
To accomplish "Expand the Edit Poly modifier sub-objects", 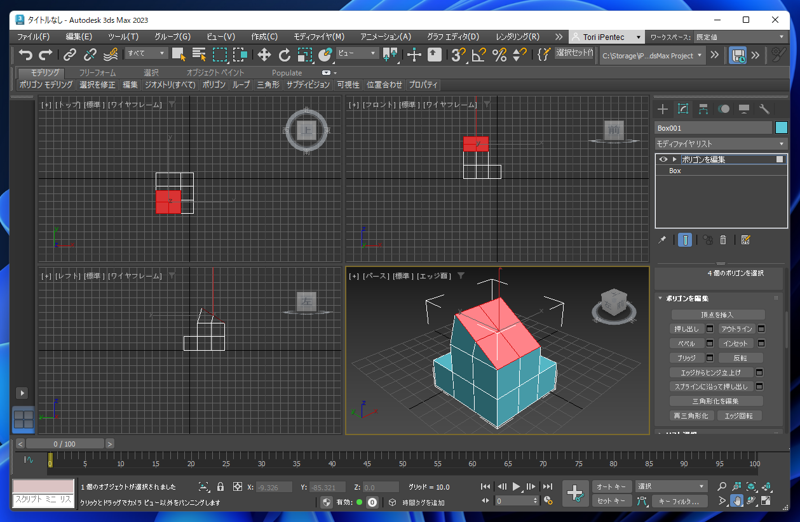I will pyautogui.click(x=674, y=159).
